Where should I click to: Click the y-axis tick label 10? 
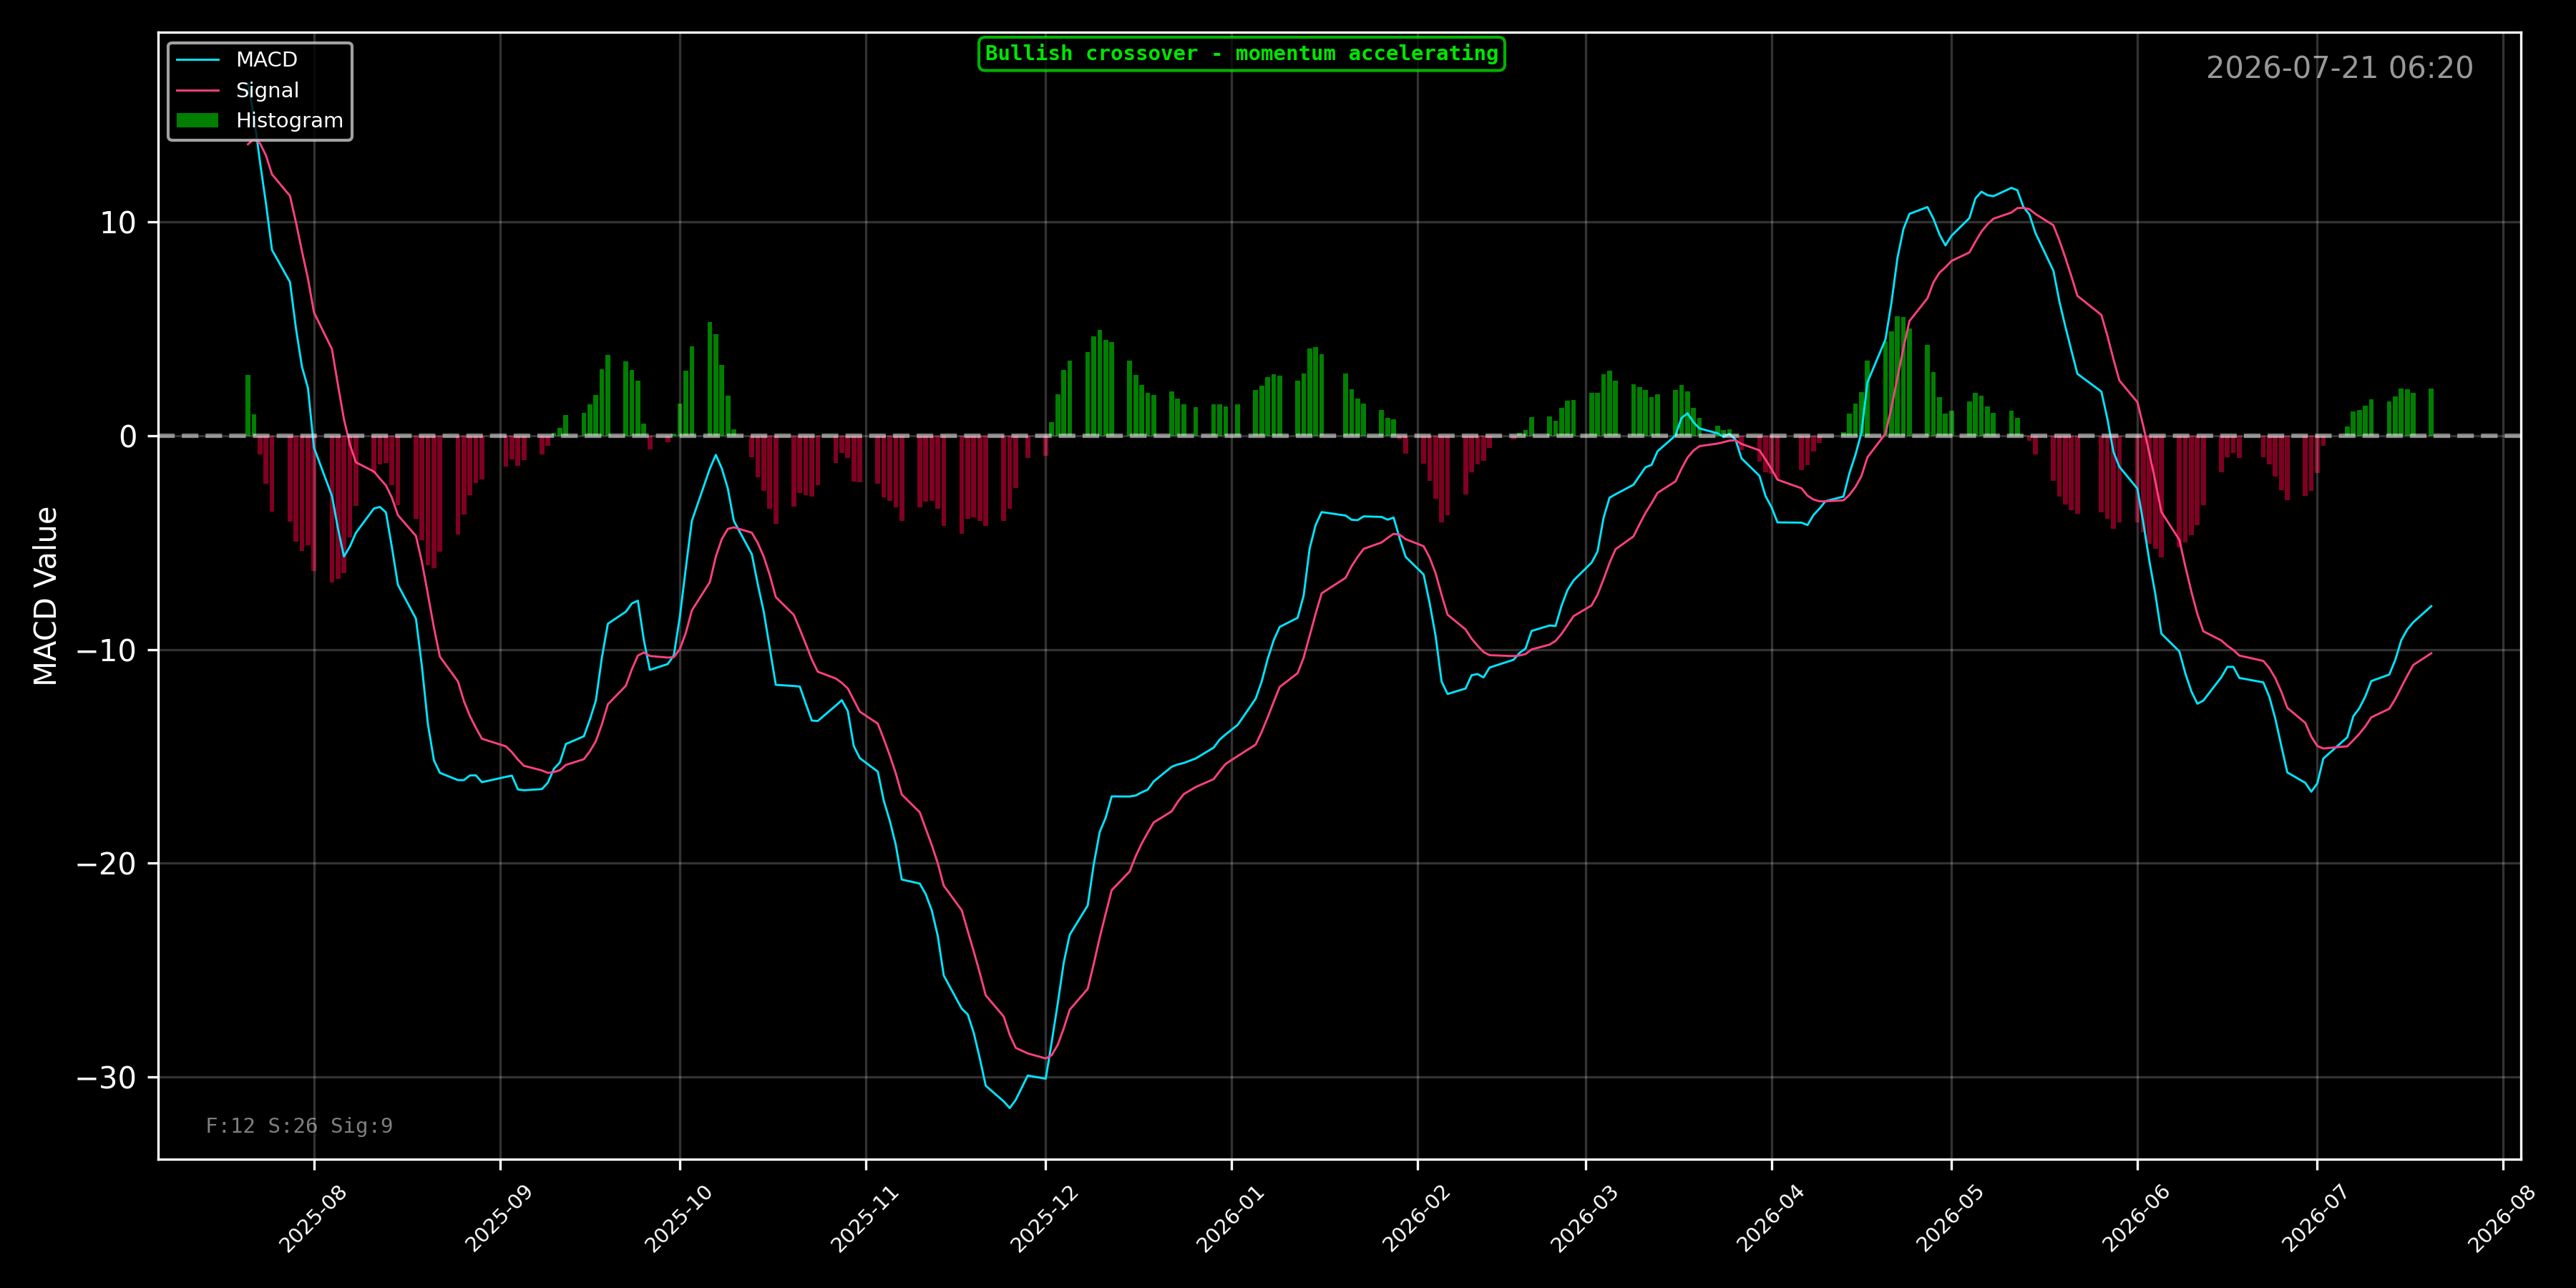click(118, 223)
